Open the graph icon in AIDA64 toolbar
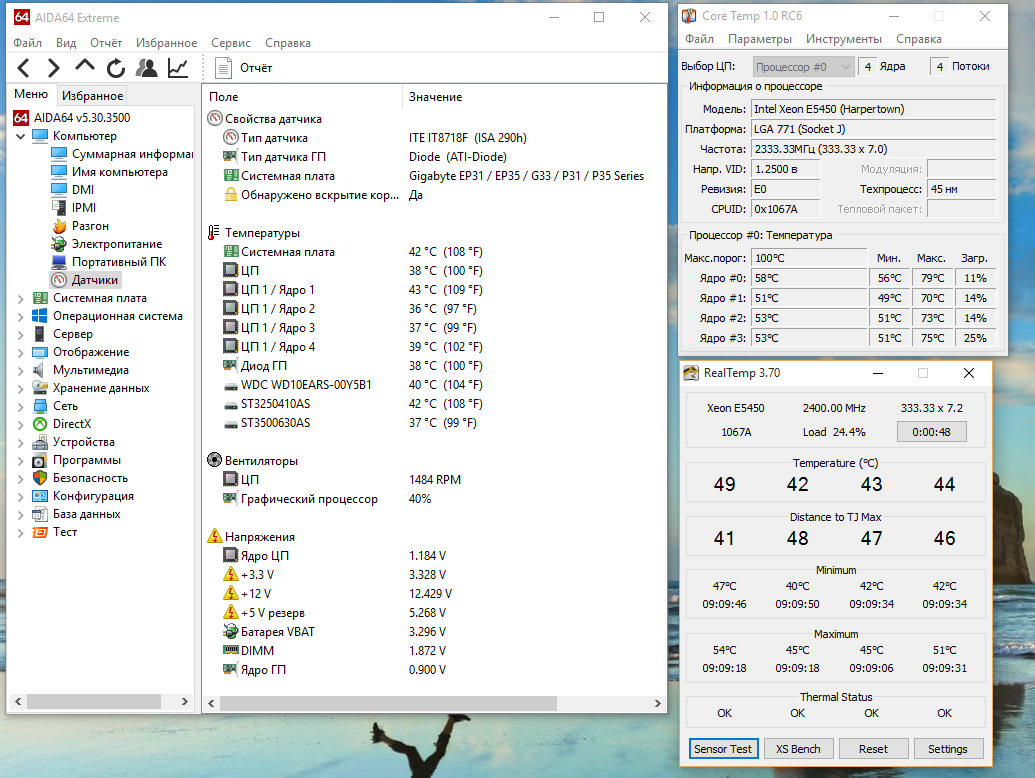The width and height of the screenshot is (1035, 778). tap(178, 67)
